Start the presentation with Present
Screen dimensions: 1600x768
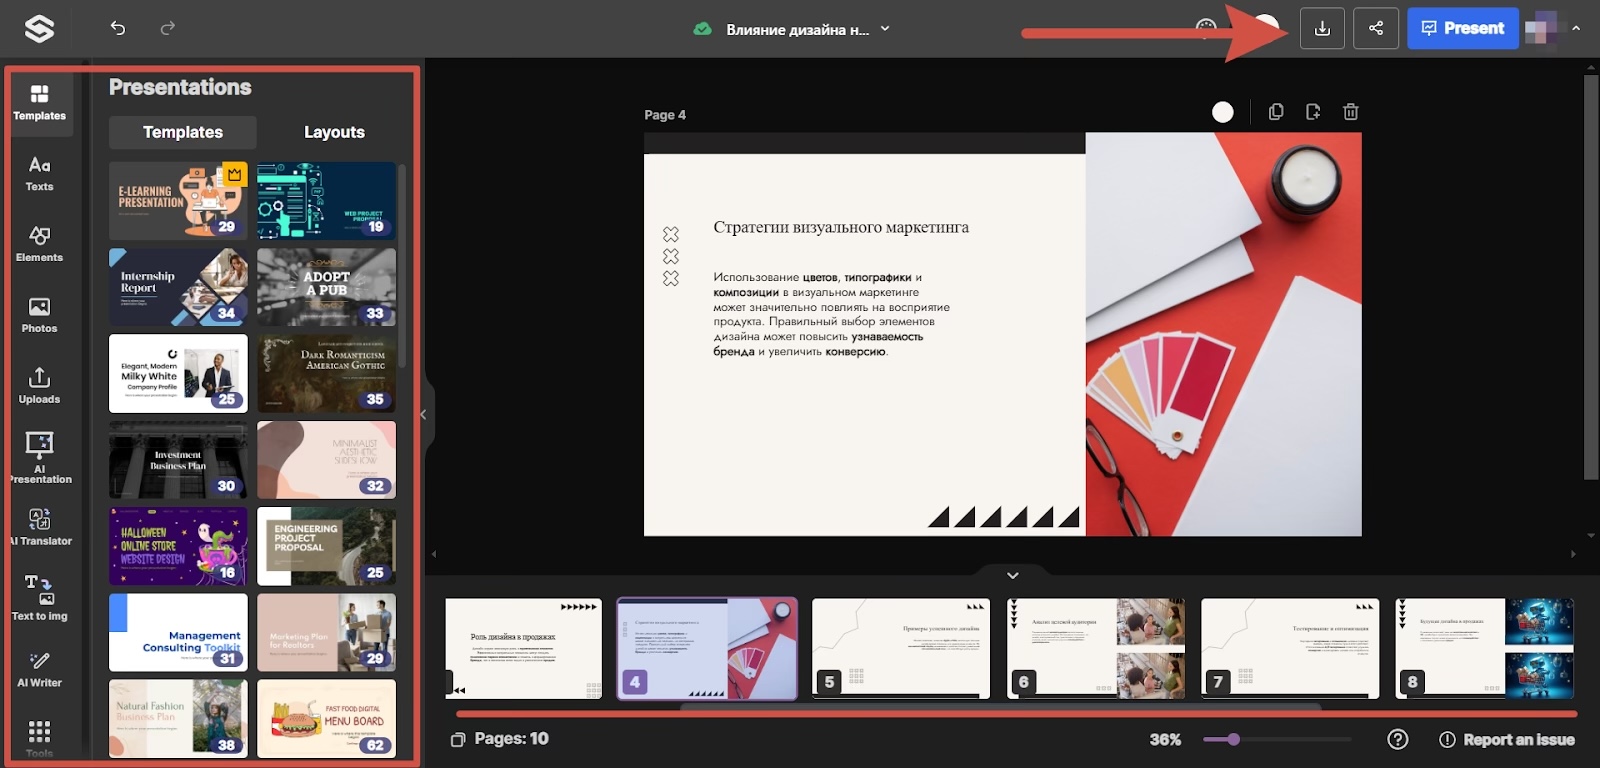pyautogui.click(x=1463, y=28)
